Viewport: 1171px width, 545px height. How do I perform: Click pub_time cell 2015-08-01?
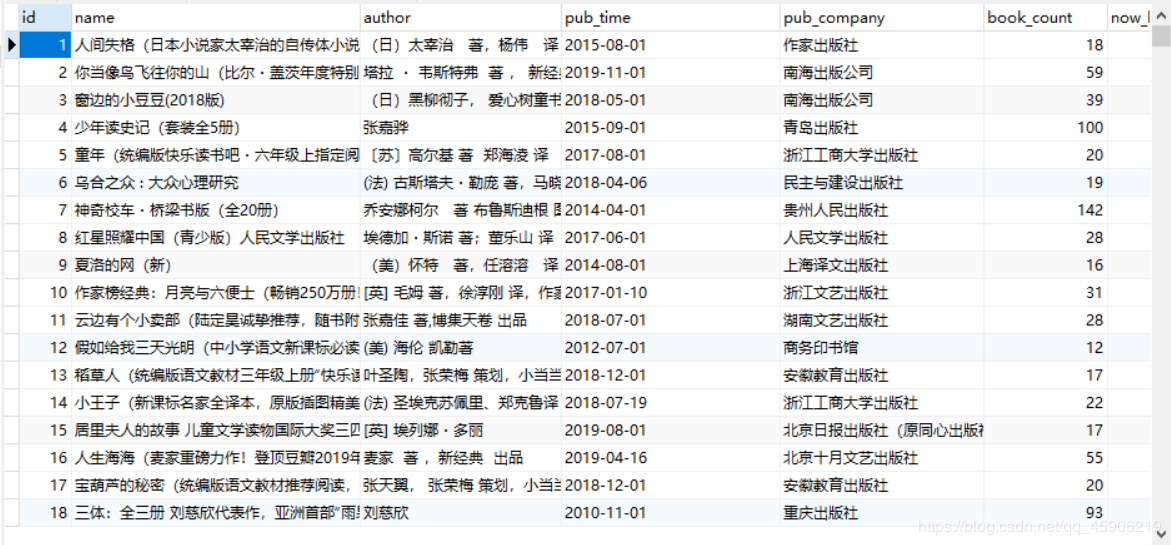(671, 45)
